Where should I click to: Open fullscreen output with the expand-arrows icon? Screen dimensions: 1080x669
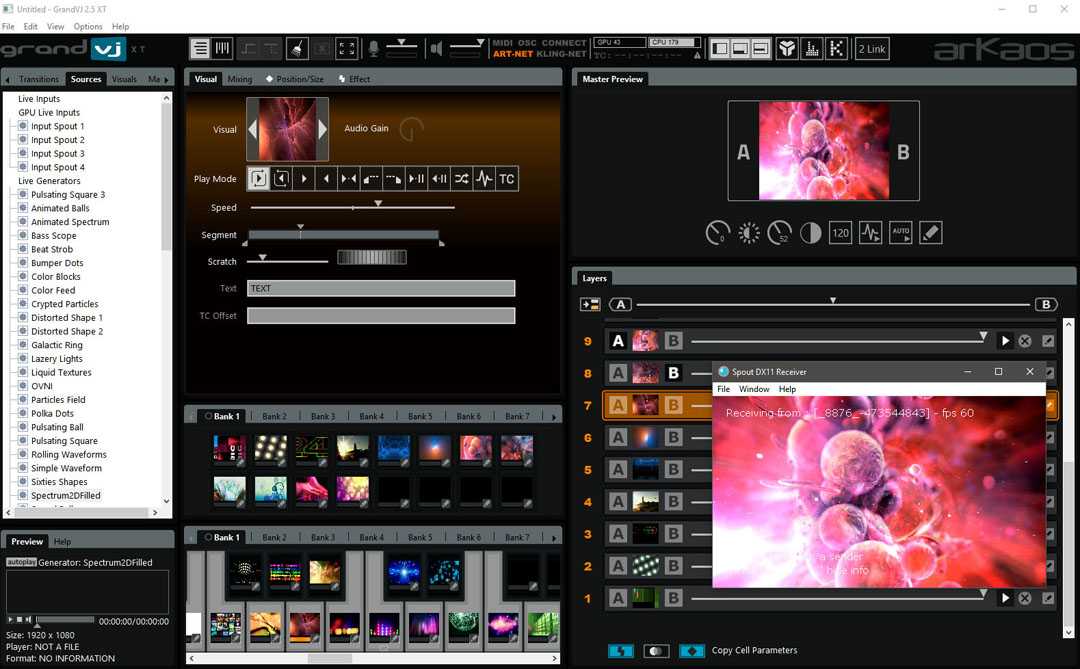point(347,48)
